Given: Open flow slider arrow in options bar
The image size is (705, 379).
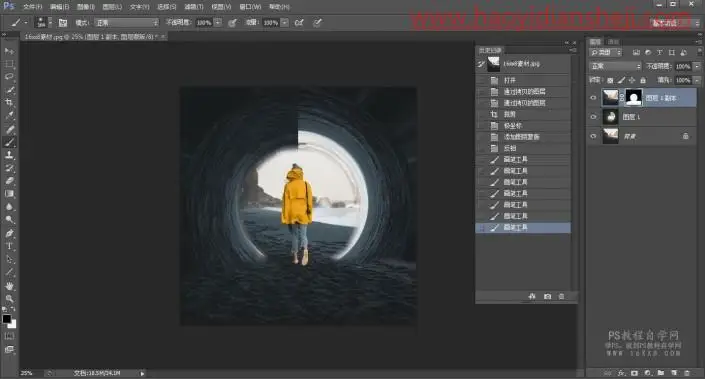Looking at the screenshot, I should click(x=285, y=22).
